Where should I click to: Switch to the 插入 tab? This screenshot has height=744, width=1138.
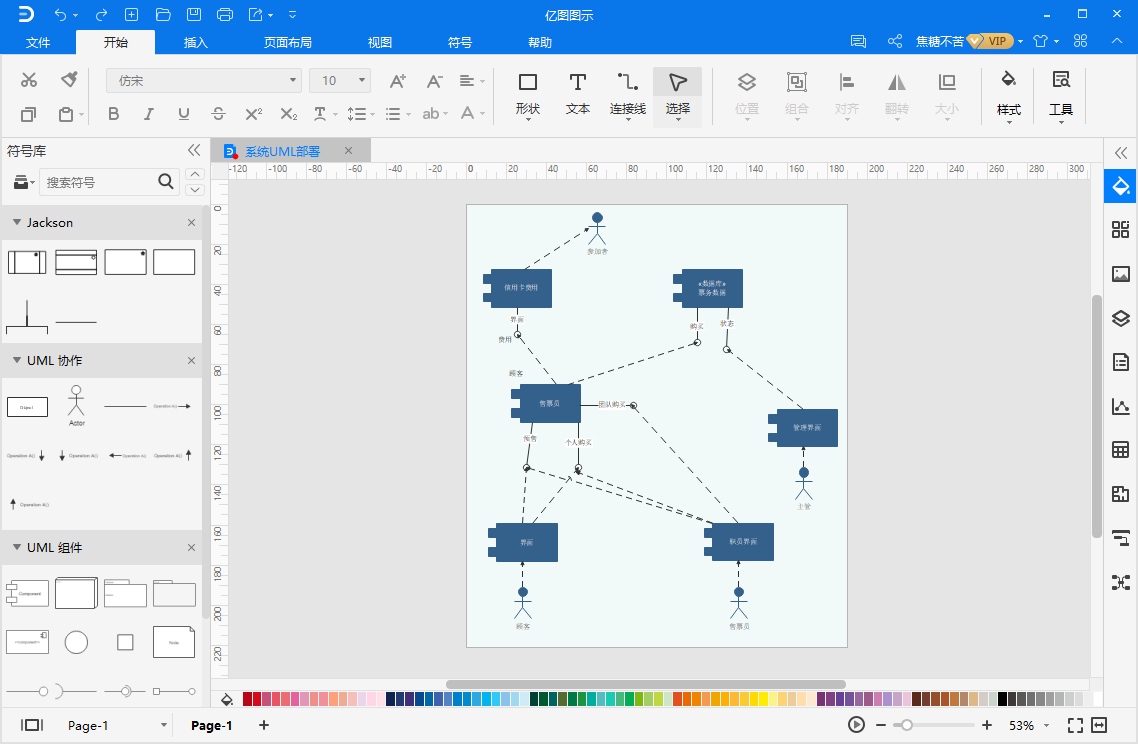[x=196, y=42]
